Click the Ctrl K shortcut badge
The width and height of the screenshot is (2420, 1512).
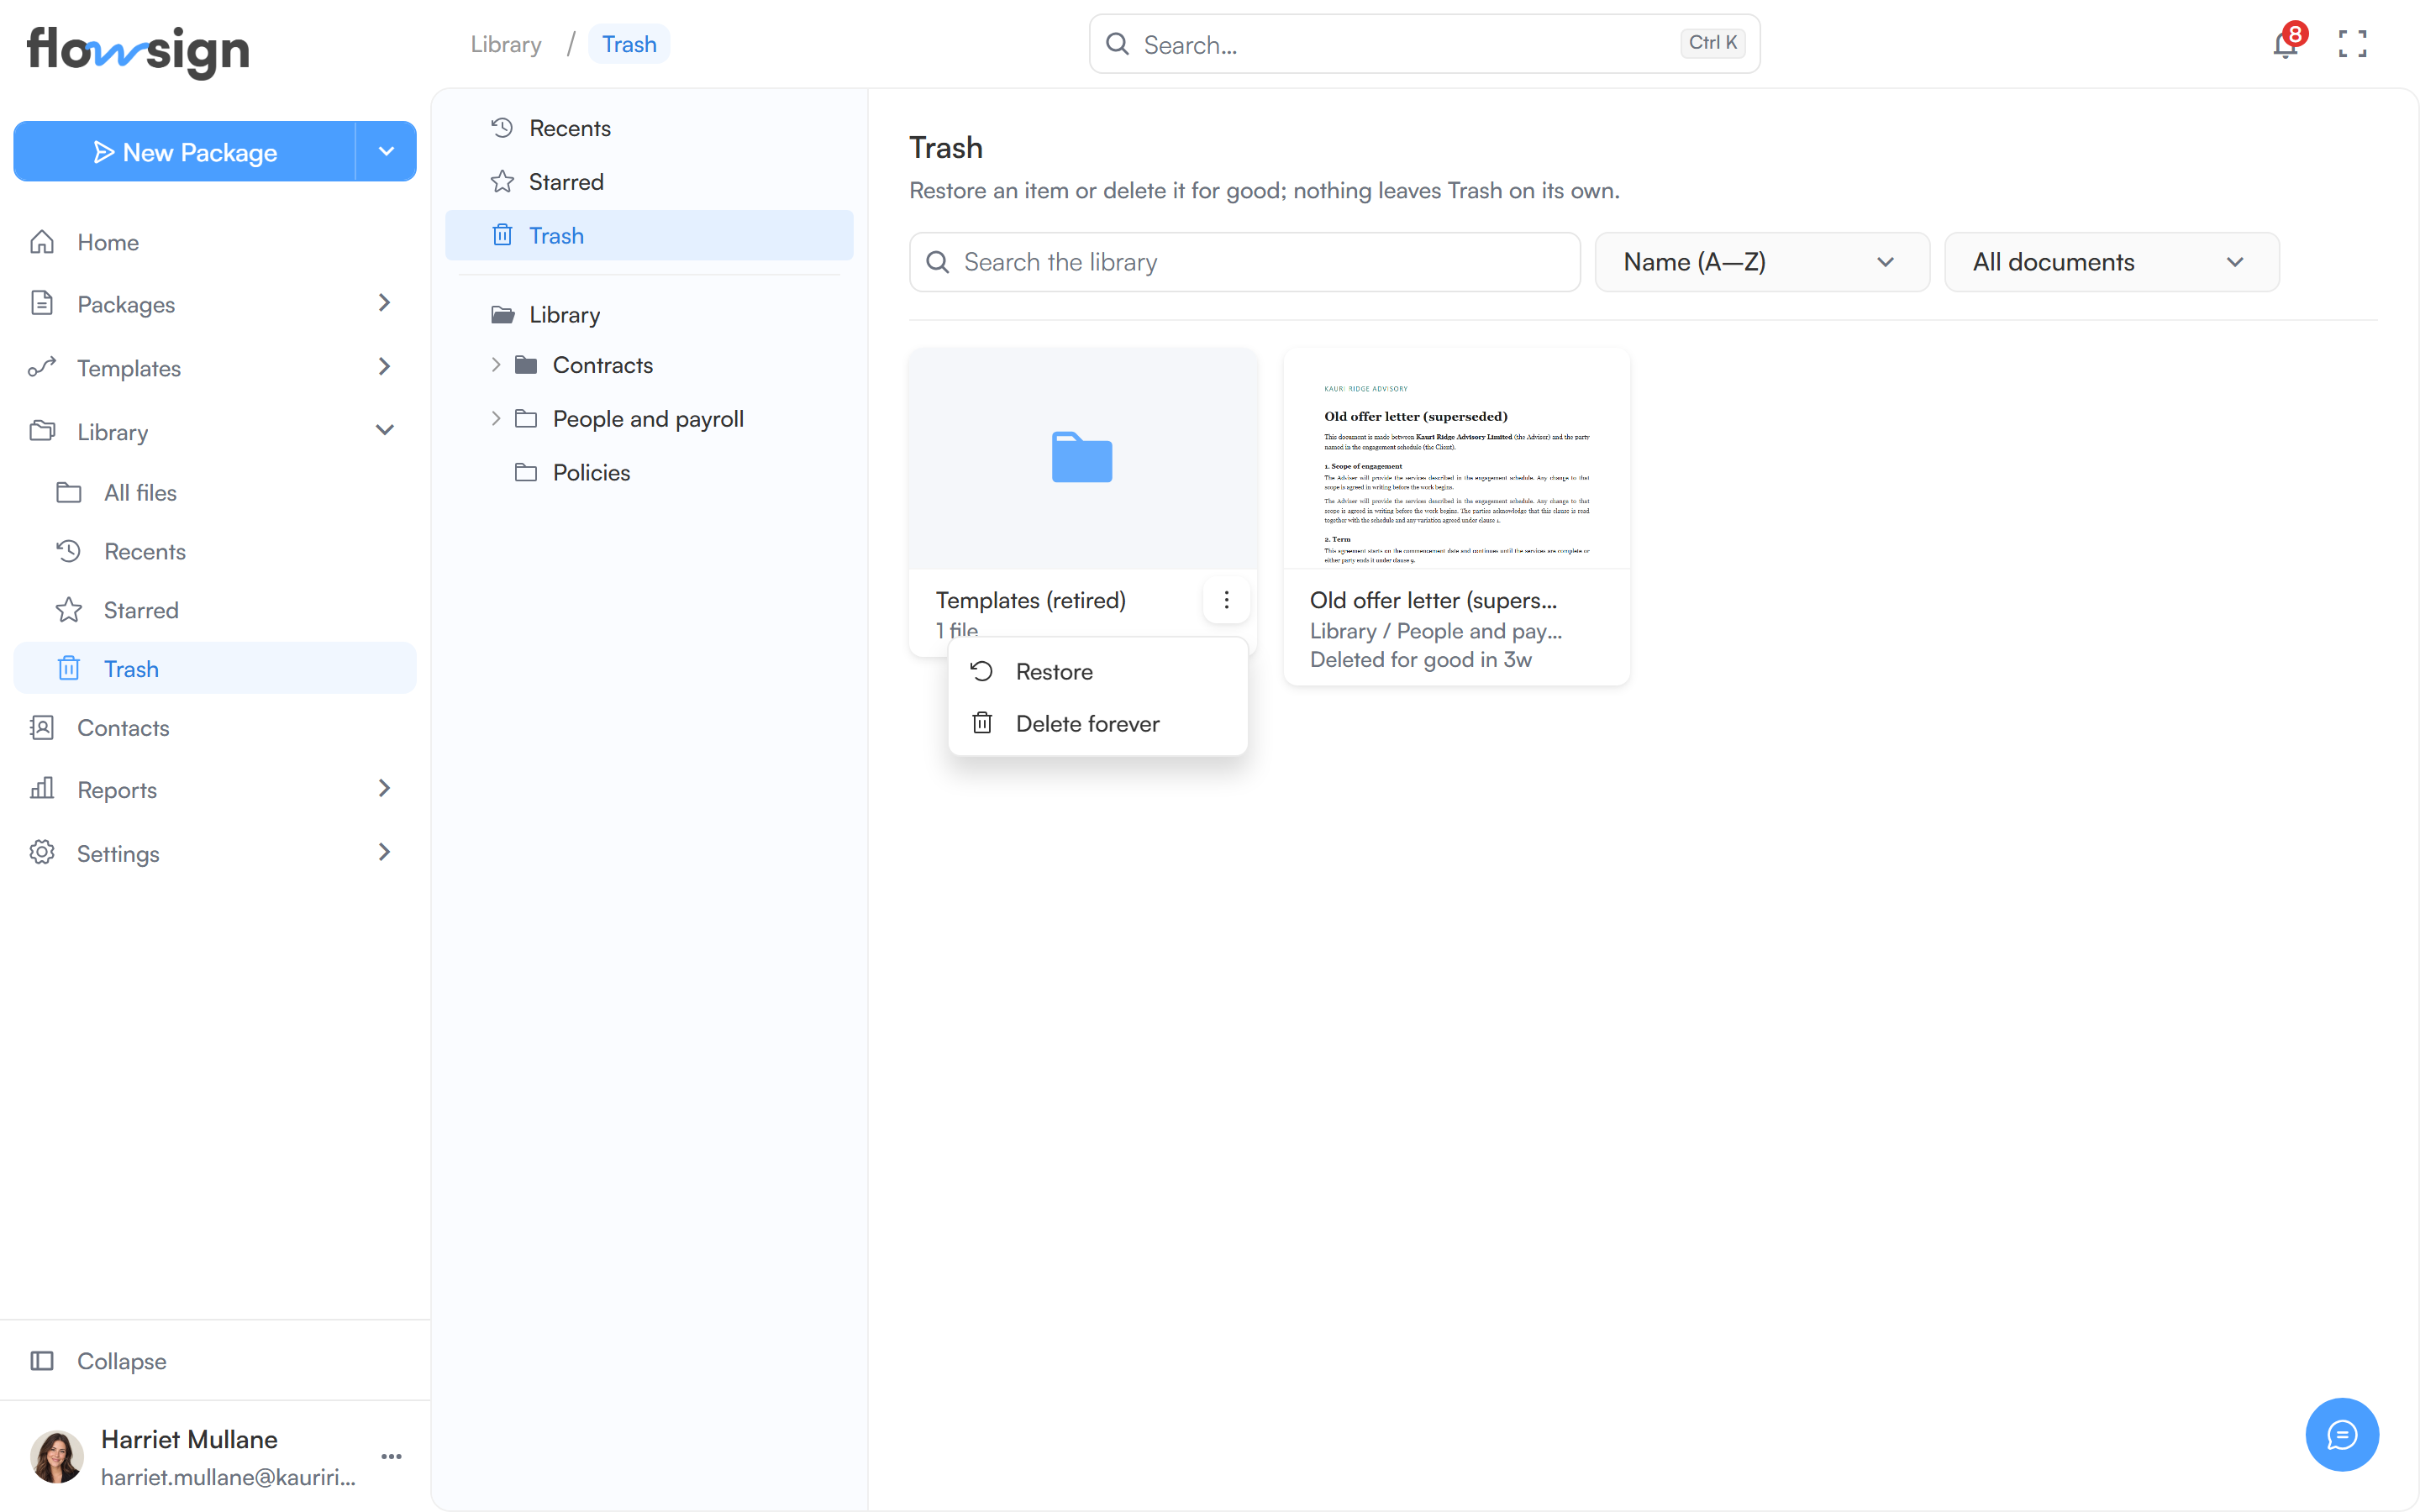(1713, 43)
